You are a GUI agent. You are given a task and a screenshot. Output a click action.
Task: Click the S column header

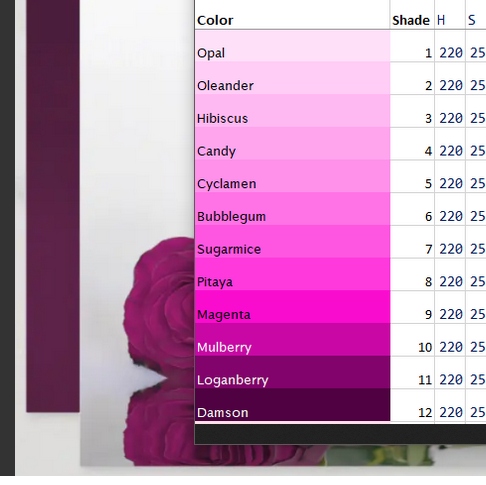click(x=471, y=20)
